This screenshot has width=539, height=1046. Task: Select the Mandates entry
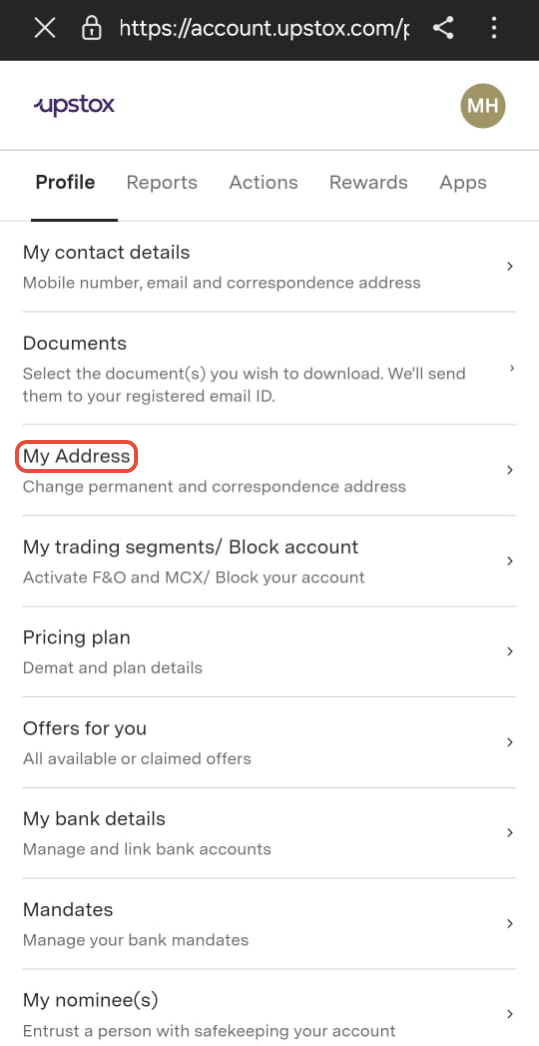(x=270, y=924)
